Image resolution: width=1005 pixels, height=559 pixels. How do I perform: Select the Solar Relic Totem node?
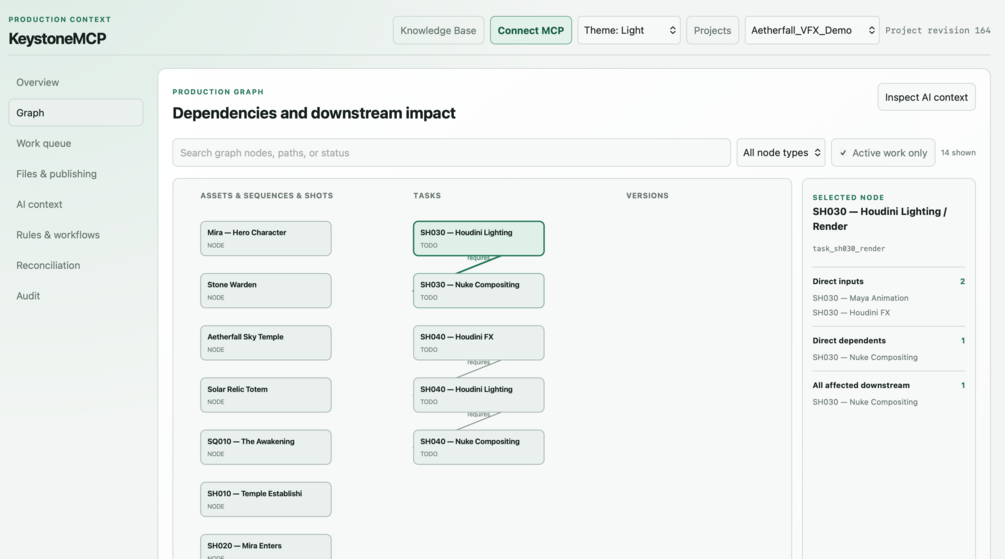tap(265, 395)
